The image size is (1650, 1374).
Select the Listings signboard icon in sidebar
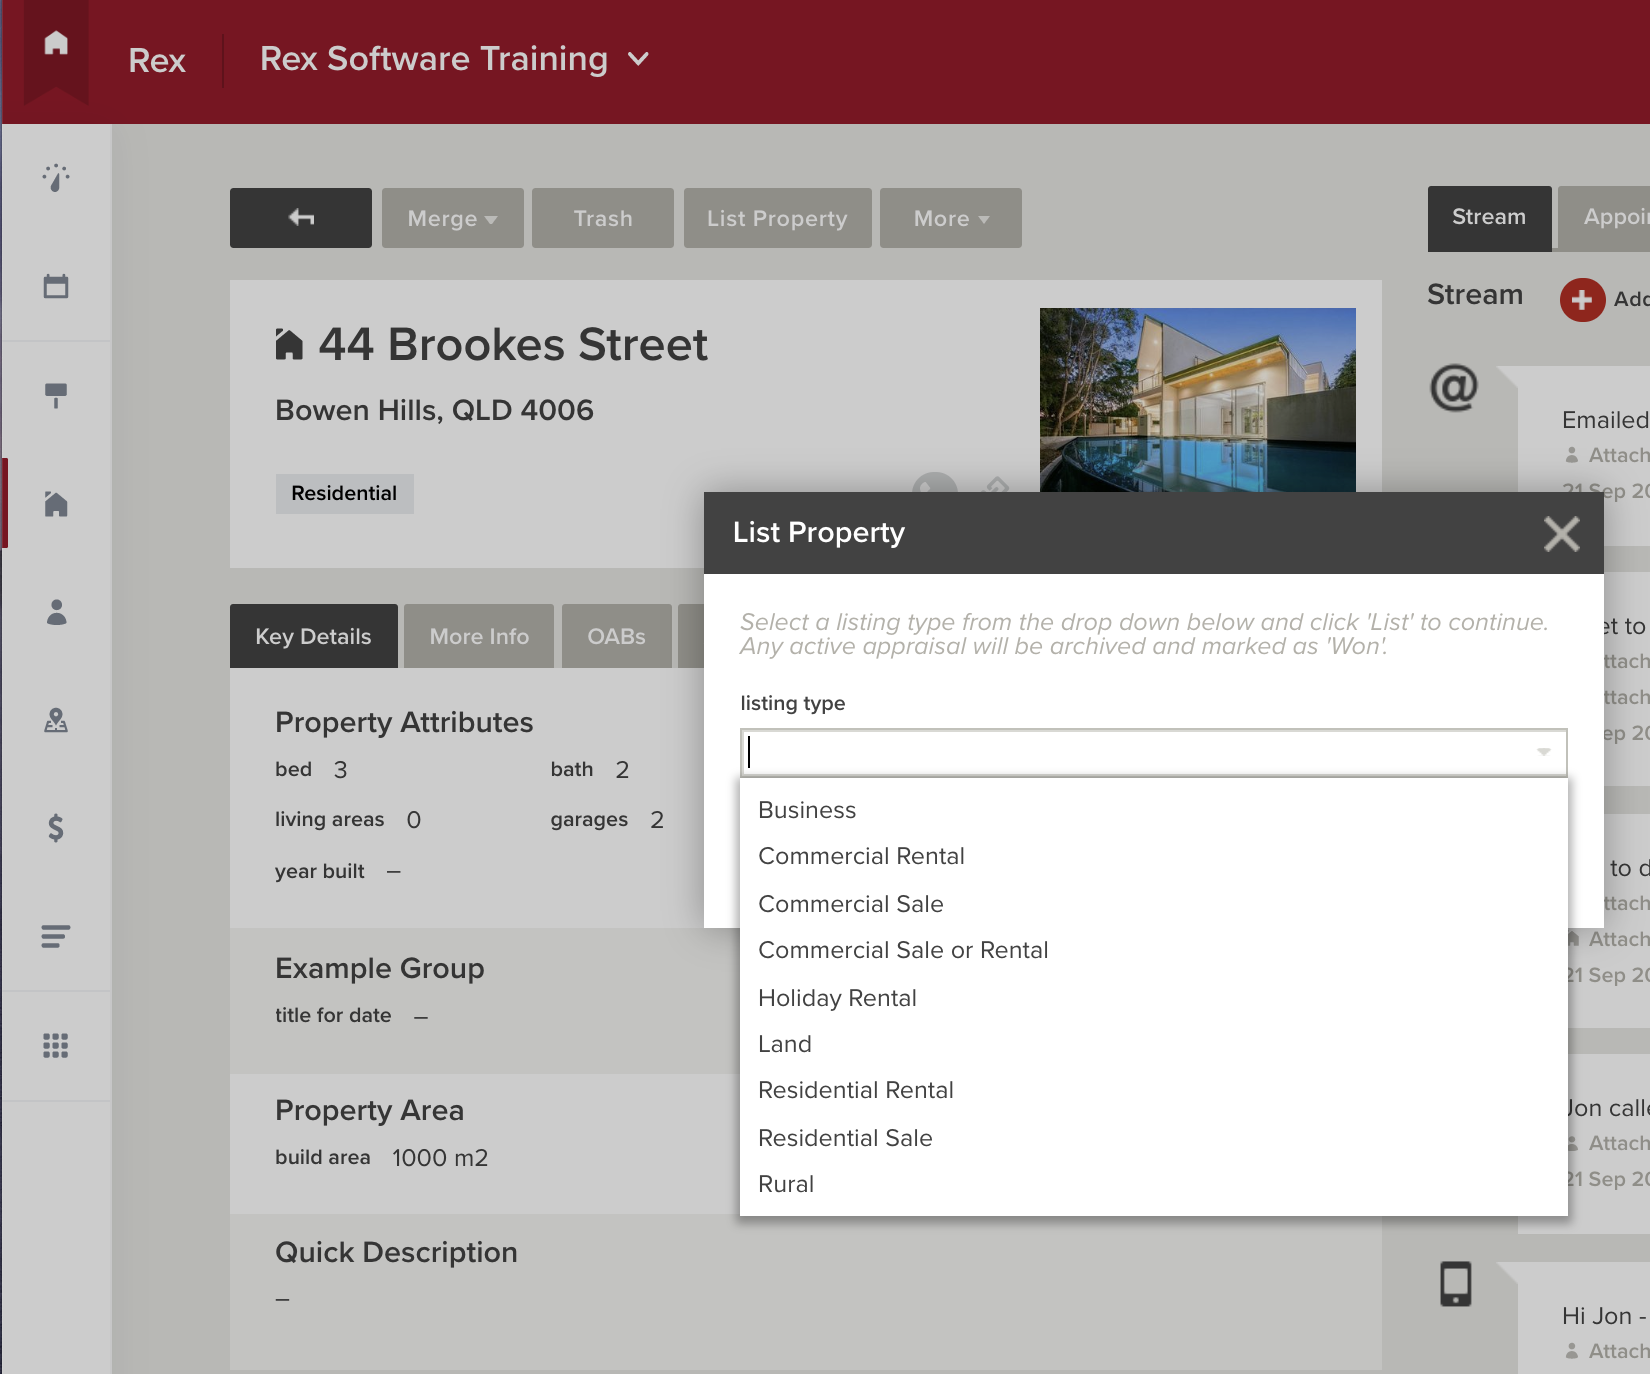(56, 395)
